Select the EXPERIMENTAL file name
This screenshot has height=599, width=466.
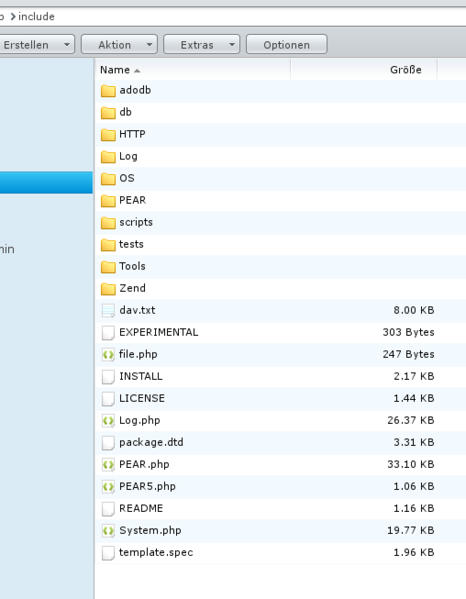pos(159,332)
